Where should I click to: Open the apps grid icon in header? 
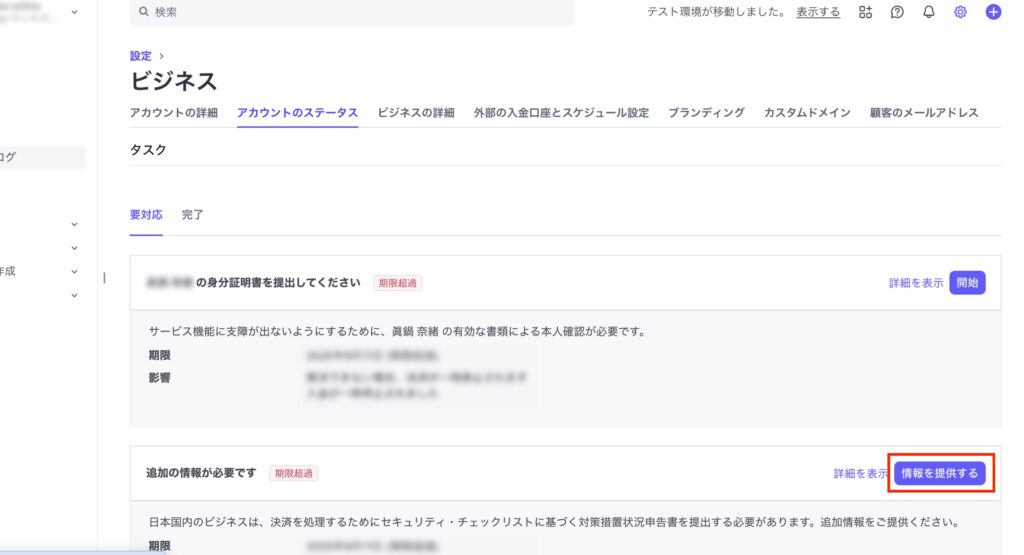click(x=866, y=12)
